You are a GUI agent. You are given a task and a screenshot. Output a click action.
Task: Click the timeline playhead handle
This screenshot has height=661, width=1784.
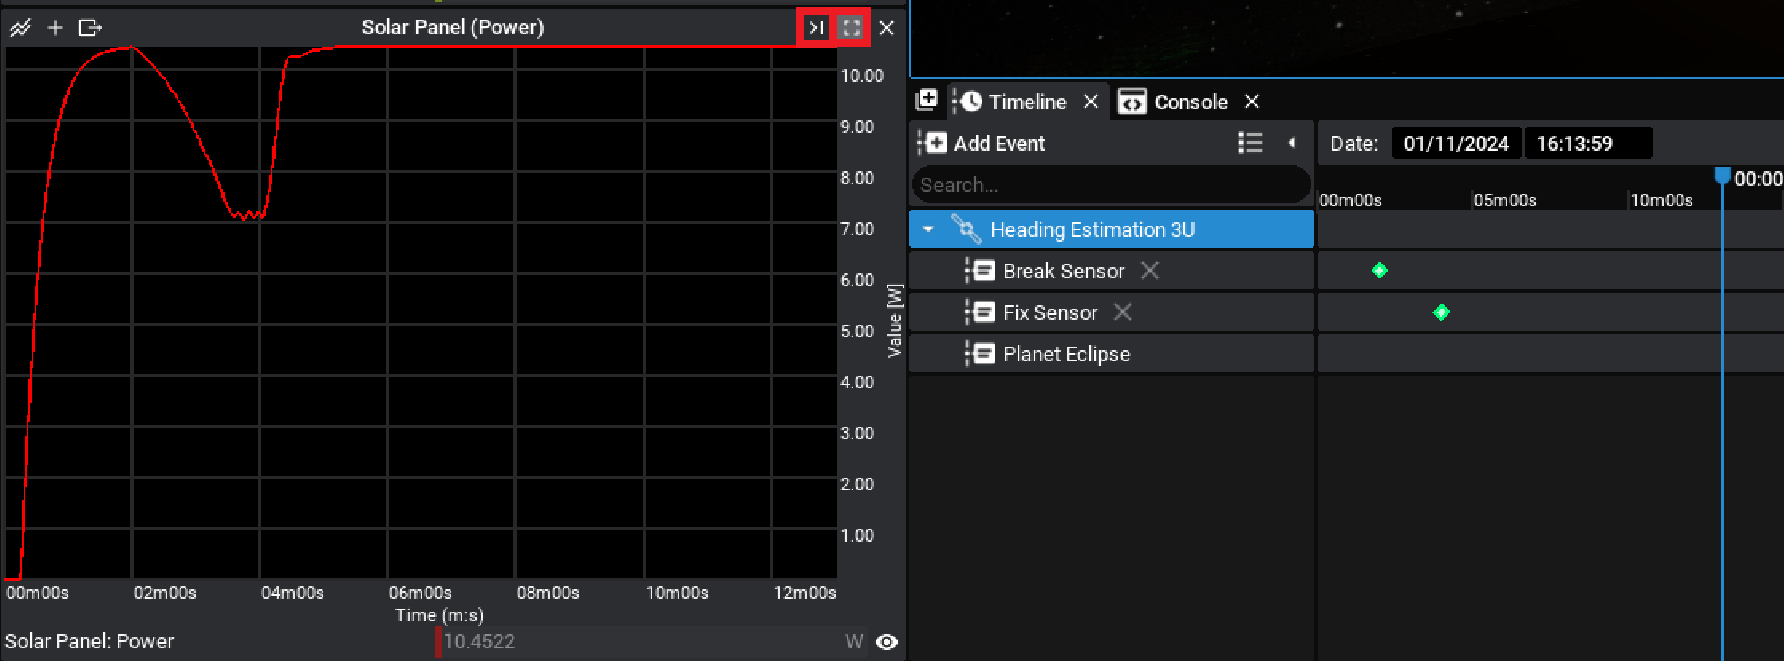[x=1722, y=176]
